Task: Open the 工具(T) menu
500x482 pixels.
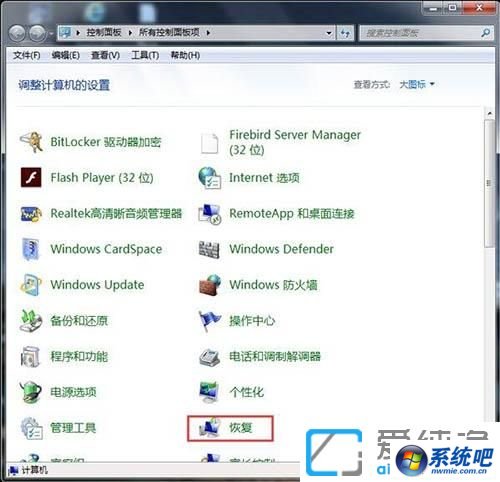Action: (x=145, y=55)
